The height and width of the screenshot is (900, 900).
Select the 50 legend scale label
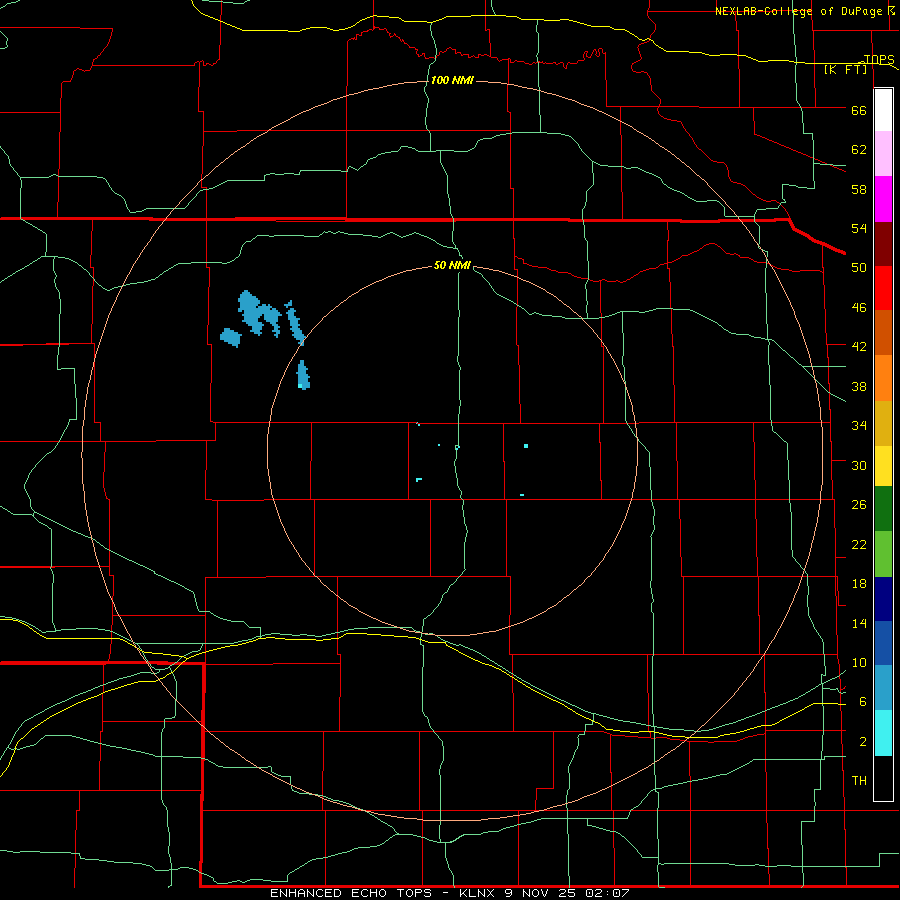pyautogui.click(x=859, y=268)
